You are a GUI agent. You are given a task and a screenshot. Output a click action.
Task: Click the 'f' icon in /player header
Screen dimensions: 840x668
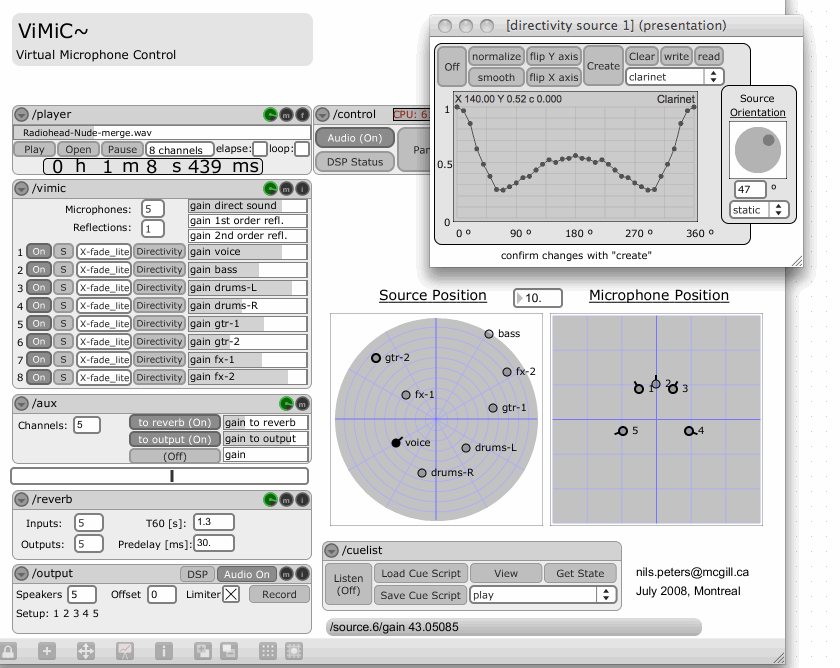pos(302,115)
